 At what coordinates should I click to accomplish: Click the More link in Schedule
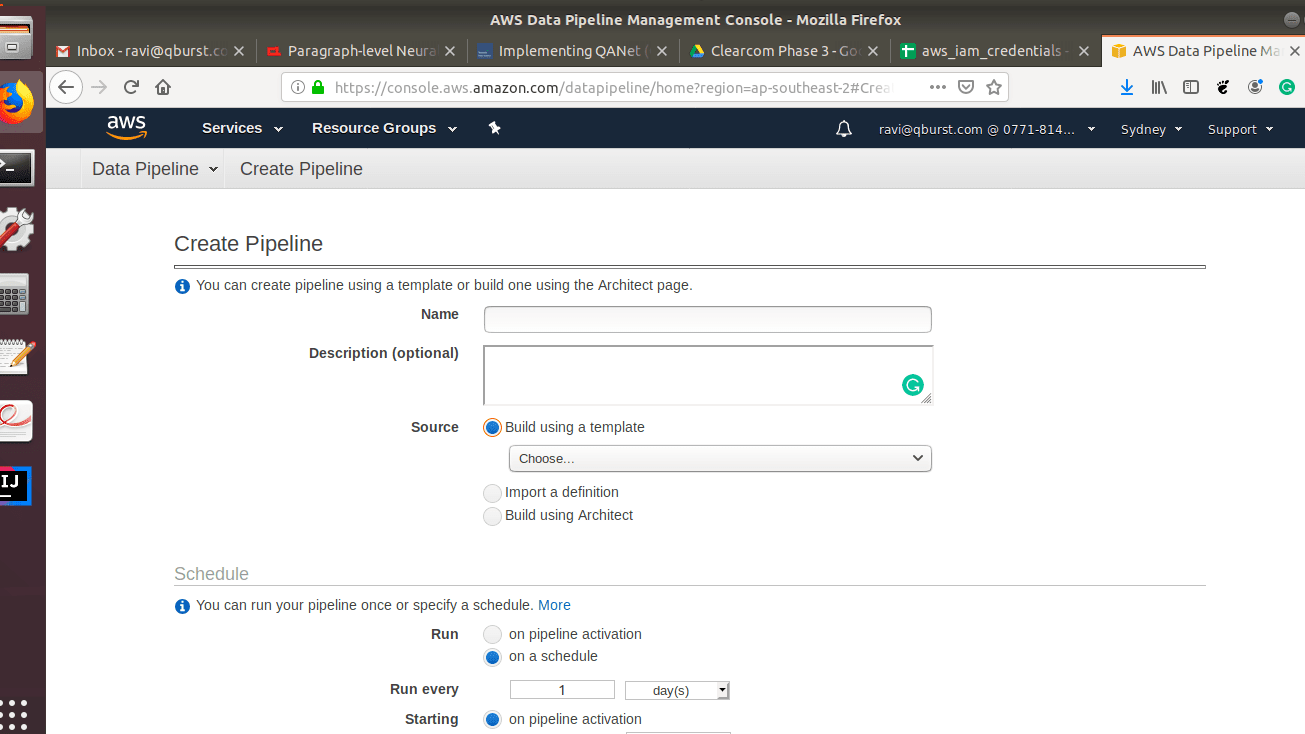point(554,605)
